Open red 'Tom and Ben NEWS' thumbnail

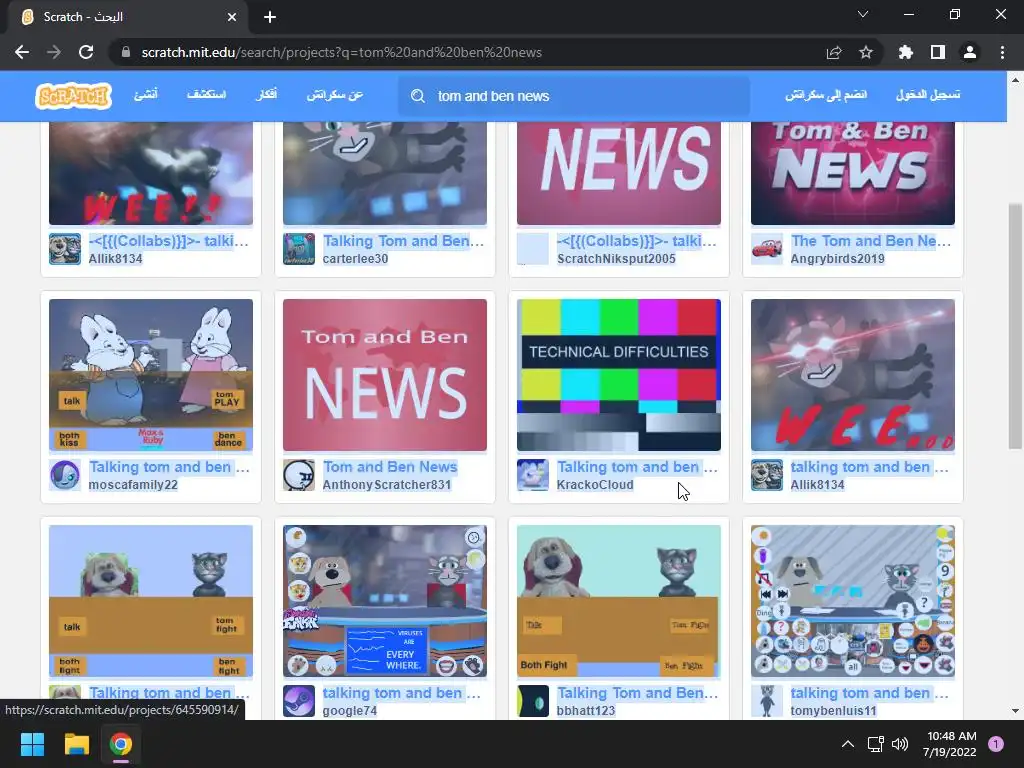point(385,375)
